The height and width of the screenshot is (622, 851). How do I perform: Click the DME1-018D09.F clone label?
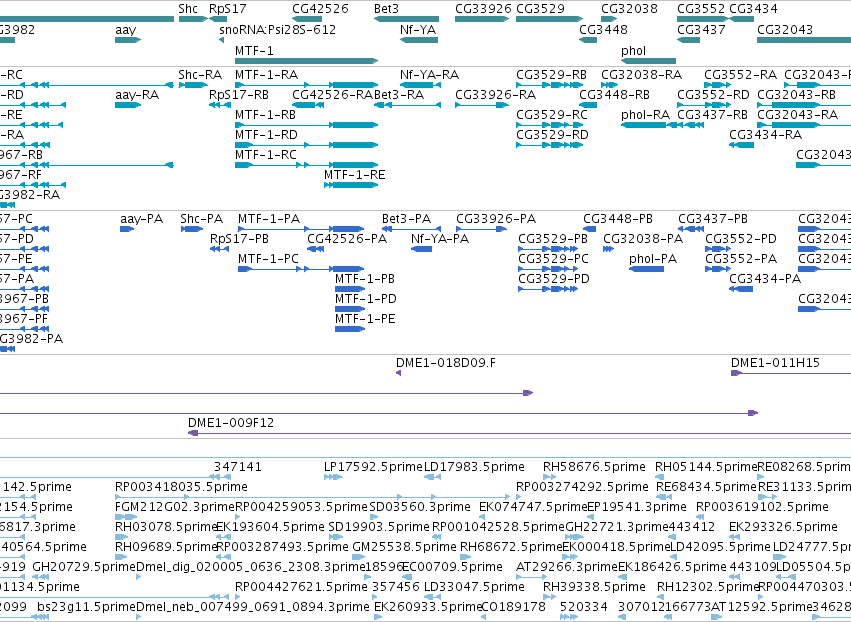click(446, 363)
